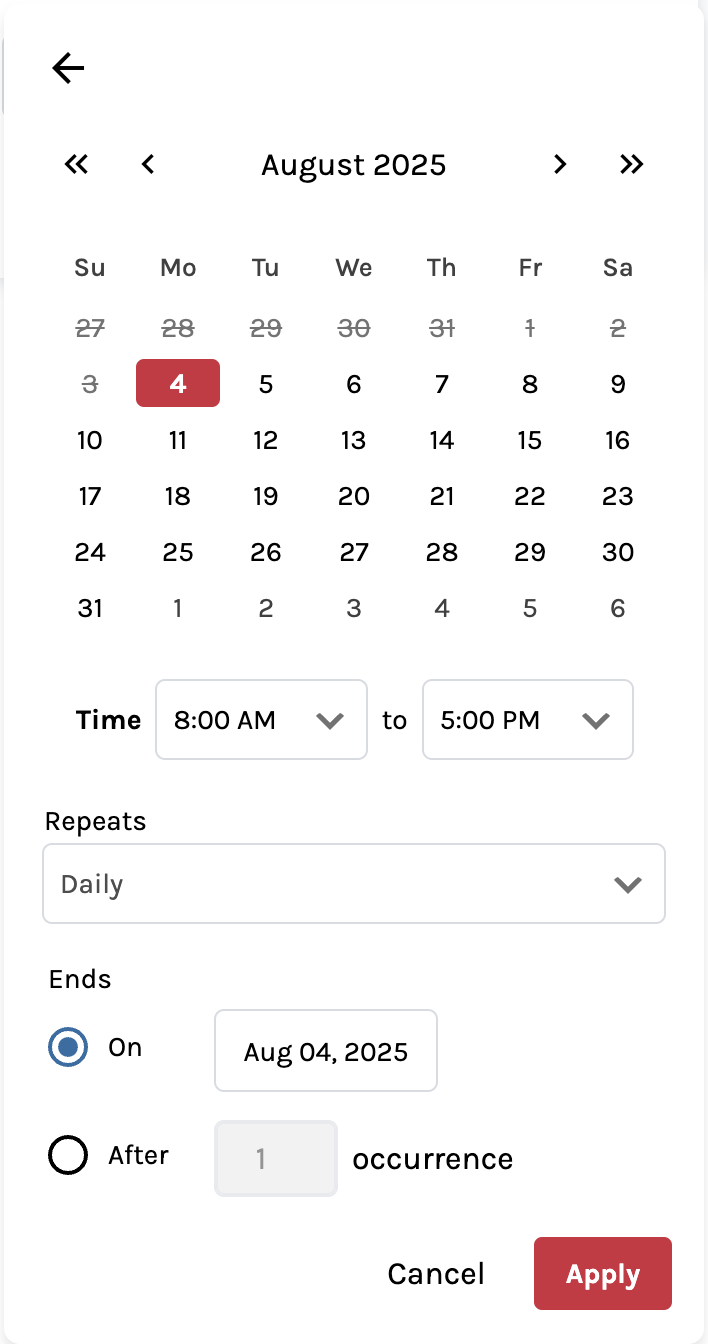Select August 15 on the calendar
The width and height of the screenshot is (708, 1344).
pos(530,440)
